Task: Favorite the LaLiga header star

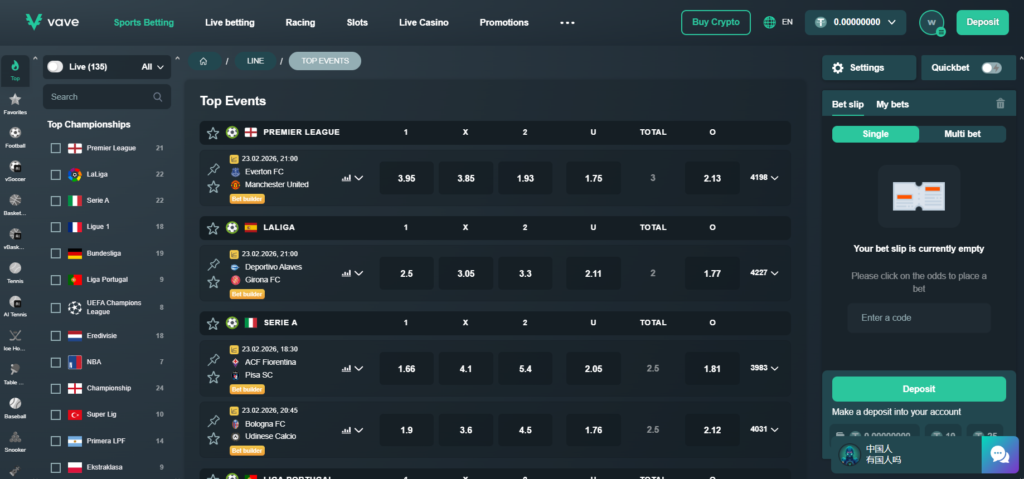Action: [213, 228]
